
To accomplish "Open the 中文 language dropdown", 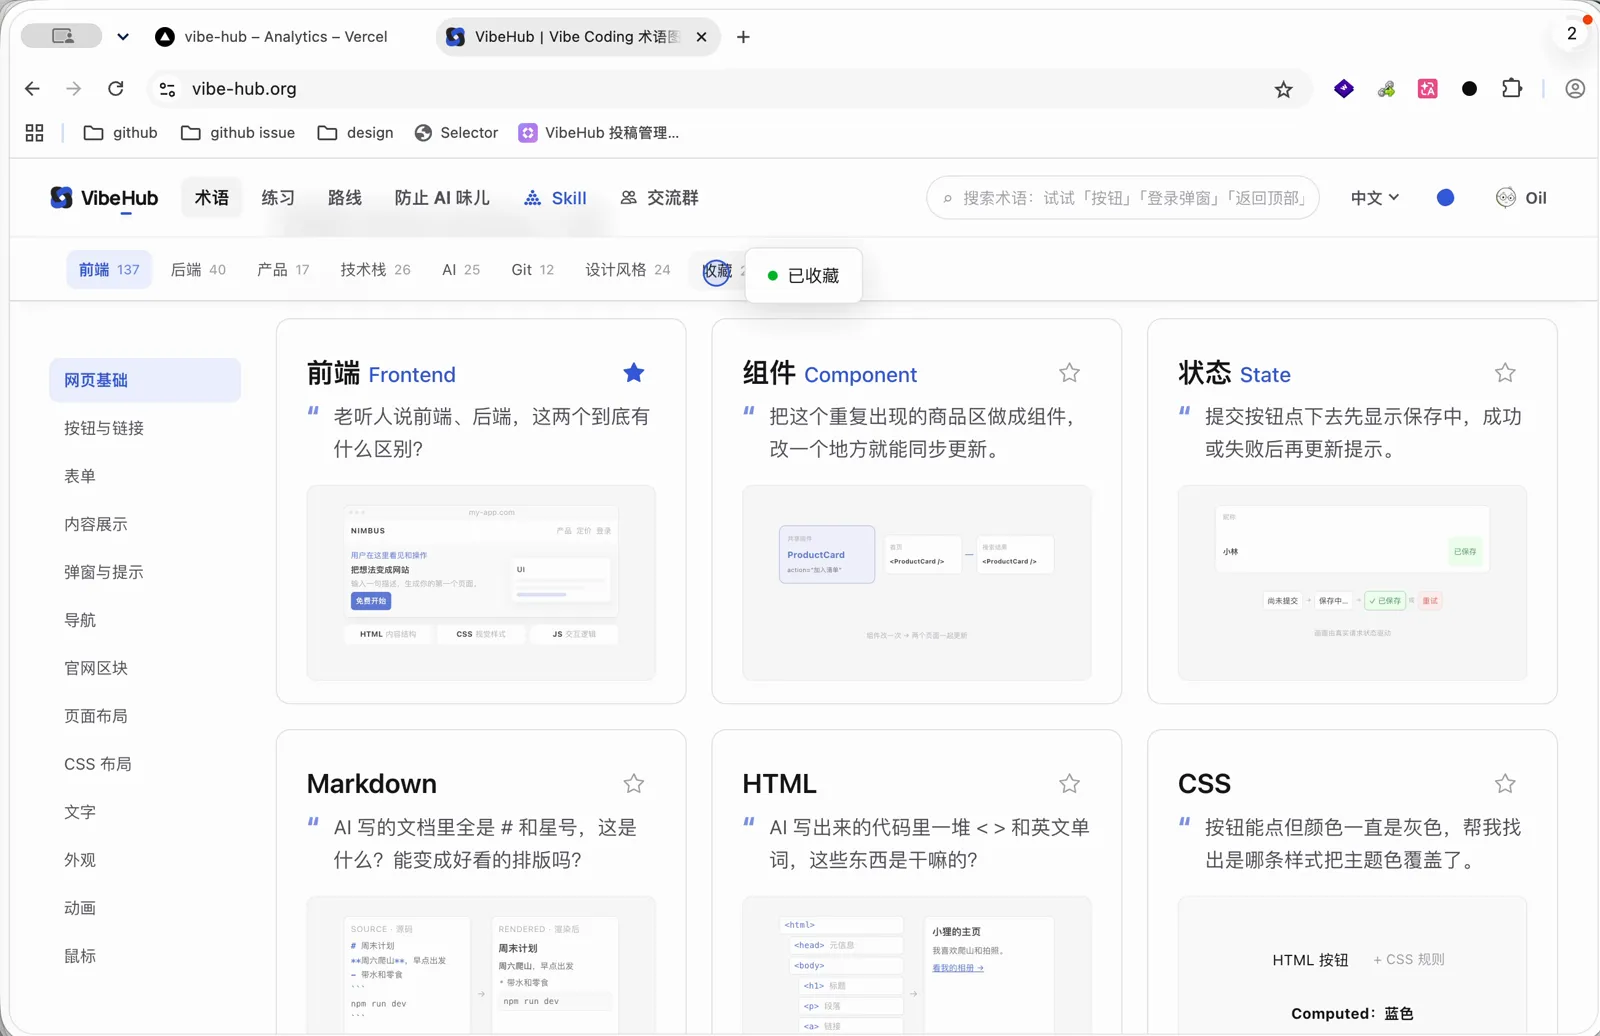I will click(1375, 198).
